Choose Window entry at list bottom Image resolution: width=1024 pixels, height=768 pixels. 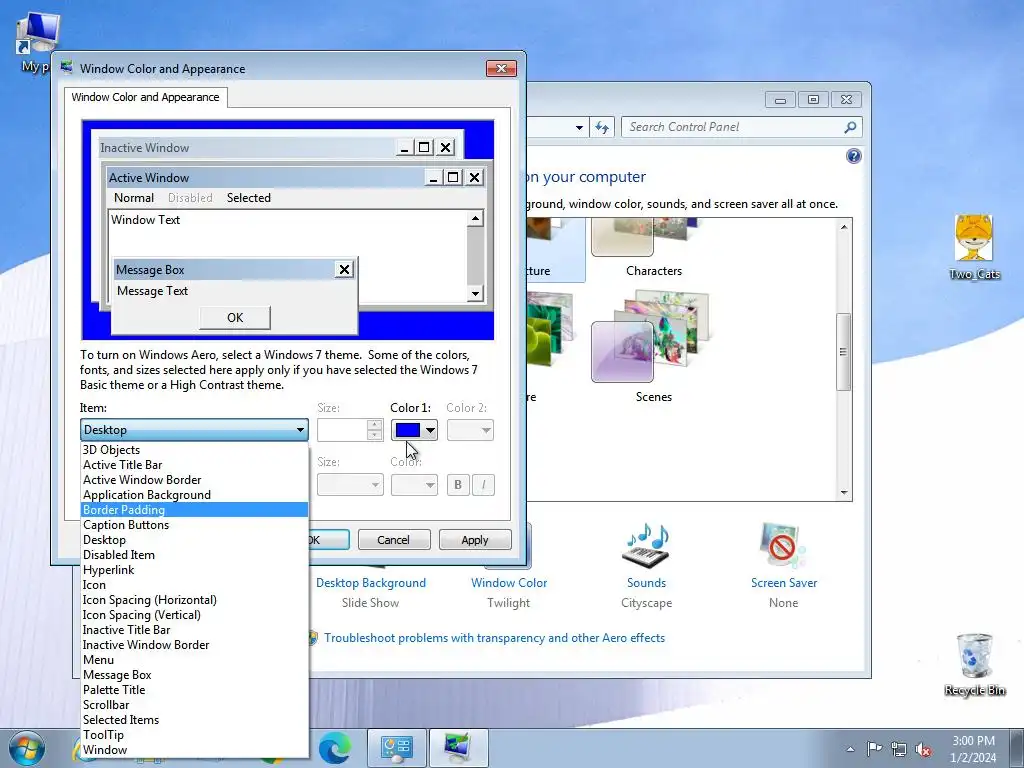(194, 750)
